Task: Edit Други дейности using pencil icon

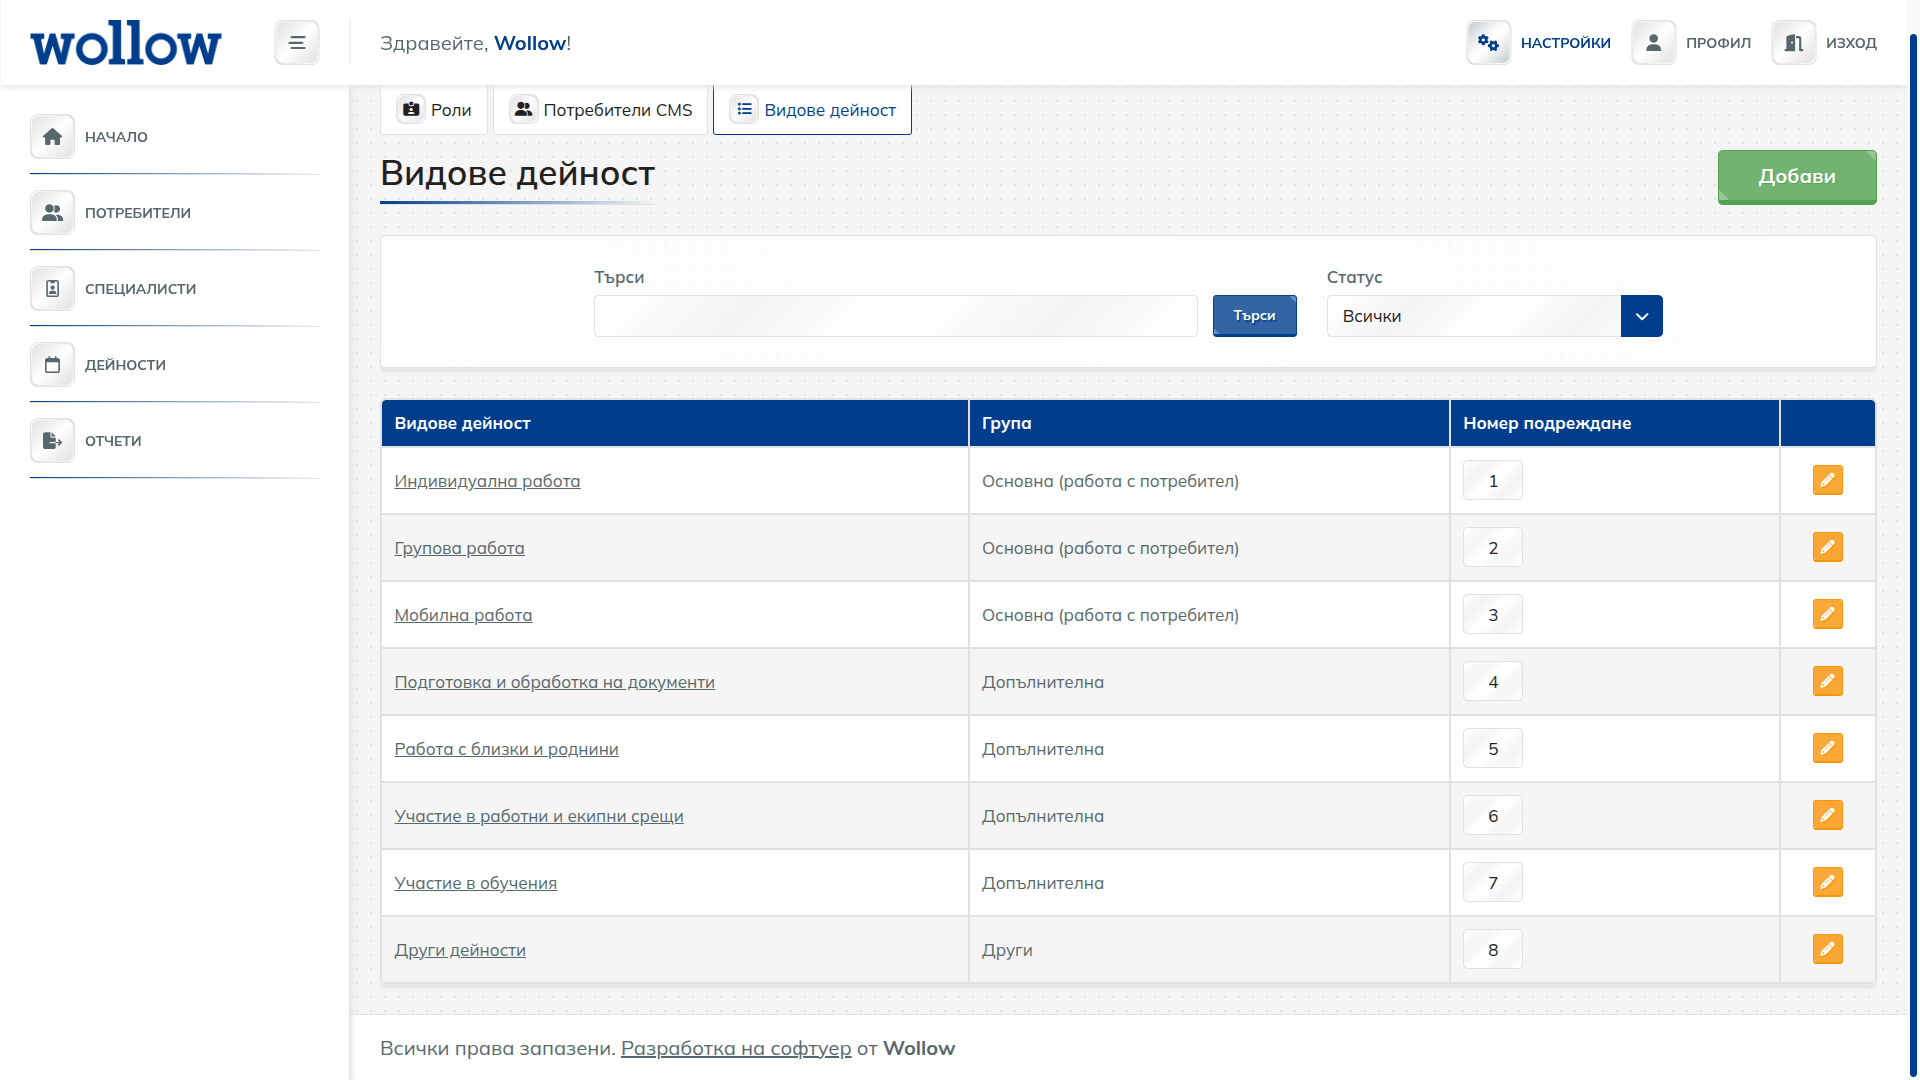Action: (1828, 949)
